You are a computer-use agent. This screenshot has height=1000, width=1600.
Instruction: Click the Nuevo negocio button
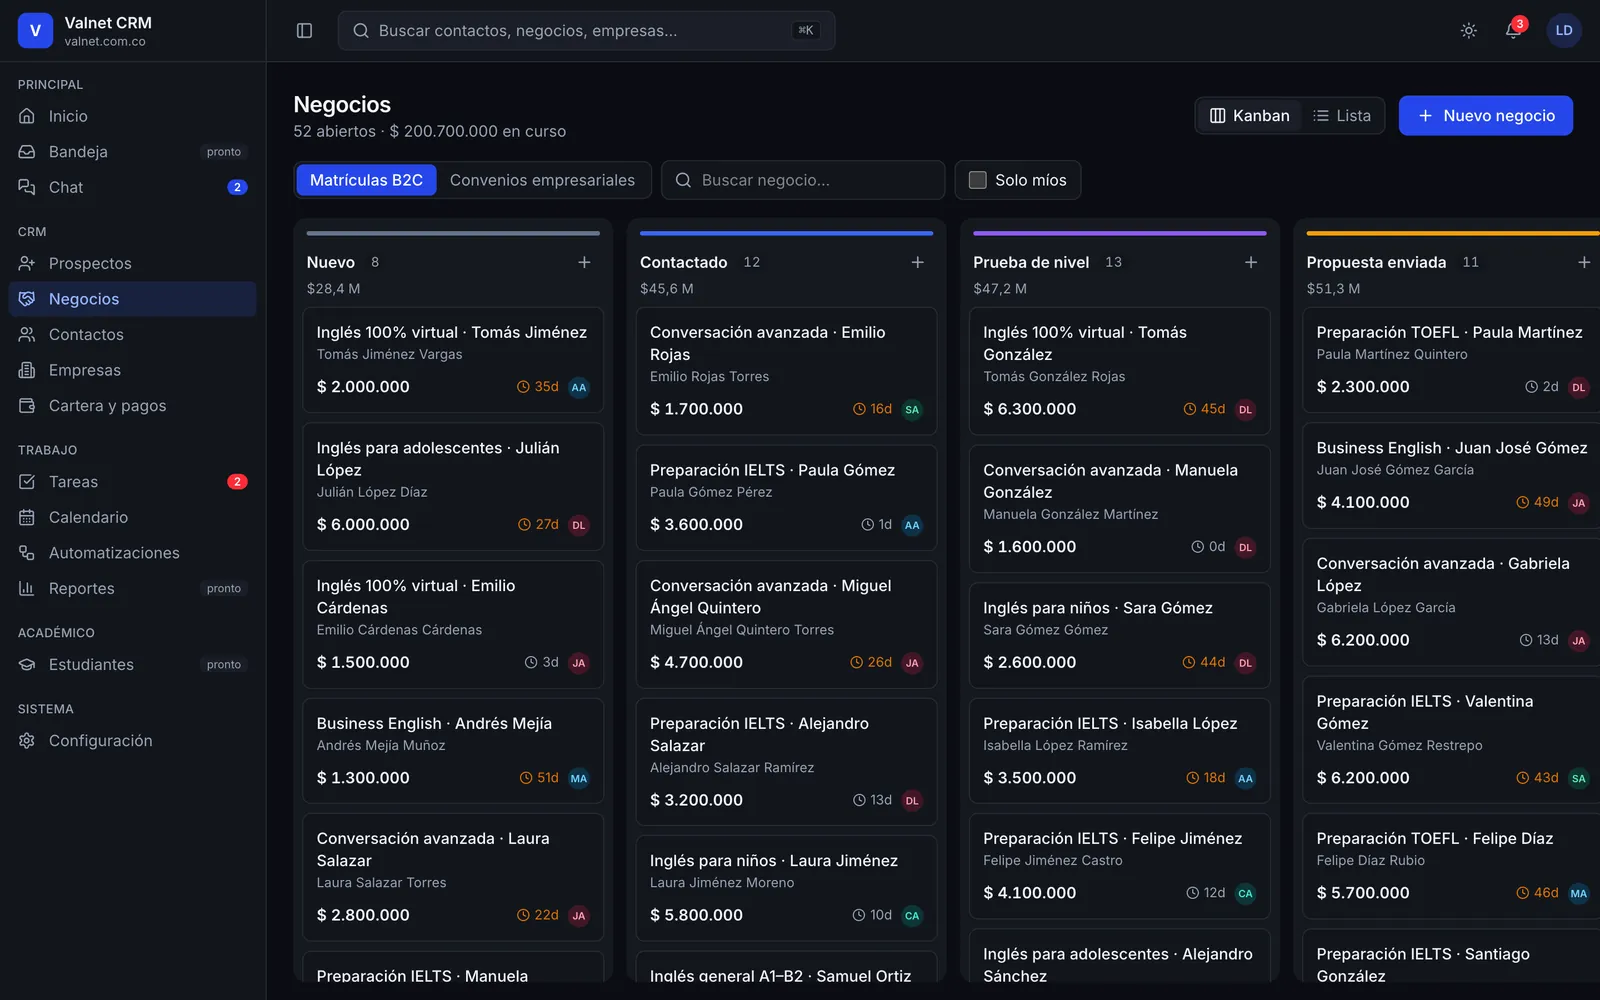1485,116
